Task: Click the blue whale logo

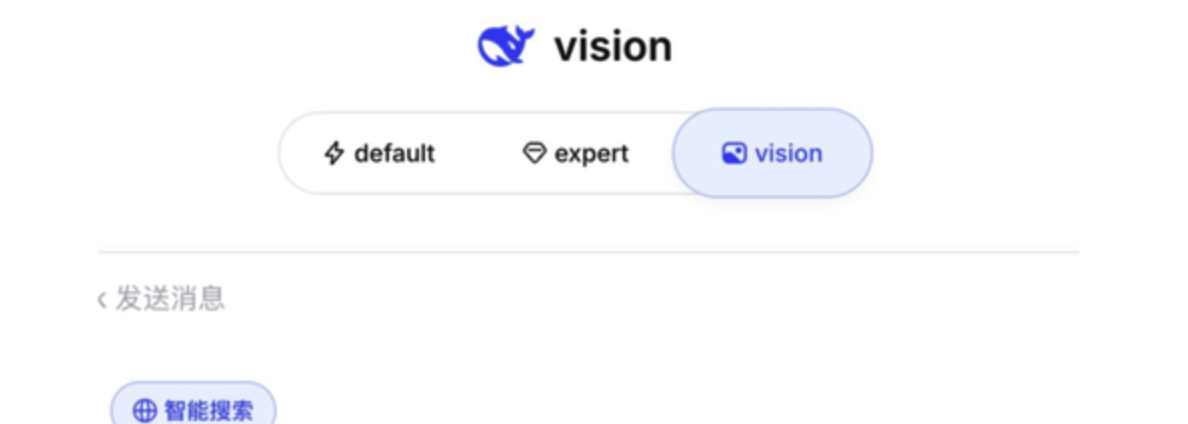Action: point(505,46)
